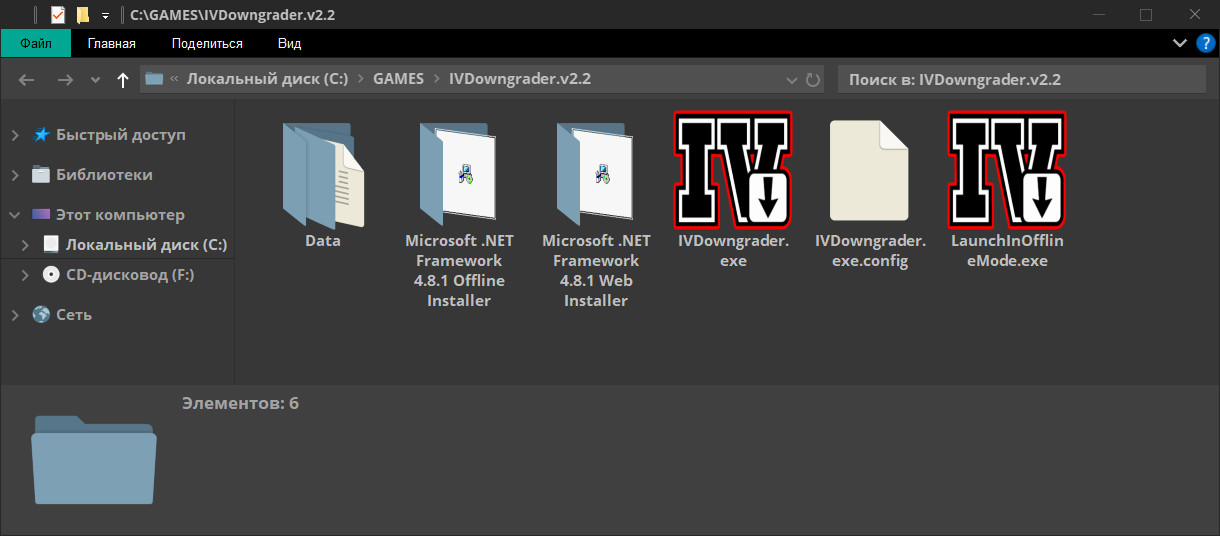1220x536 pixels.
Task: Click the IVDowngrader.v2.2 breadcrumb segment
Action: (x=520, y=78)
